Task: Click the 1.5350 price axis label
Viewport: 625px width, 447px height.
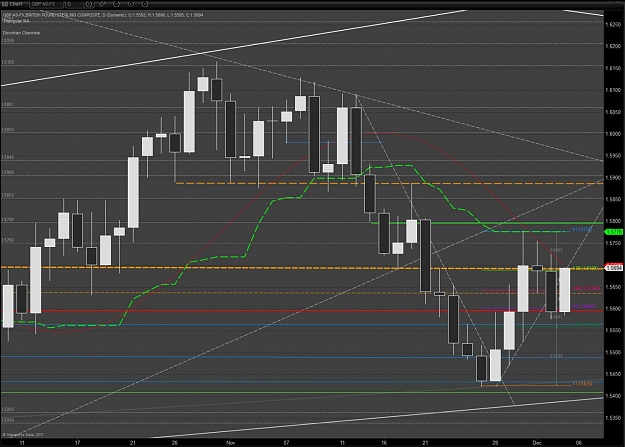Action: pos(613,418)
